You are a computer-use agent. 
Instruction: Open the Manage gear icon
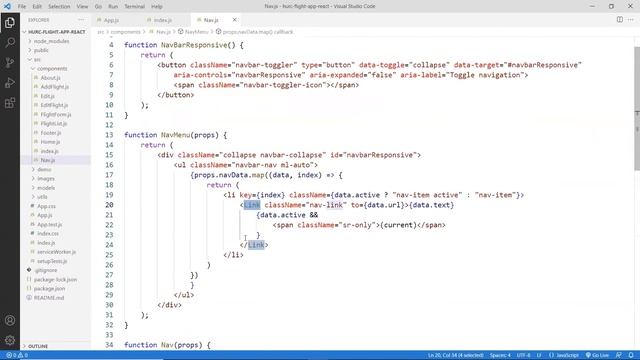click(10, 340)
